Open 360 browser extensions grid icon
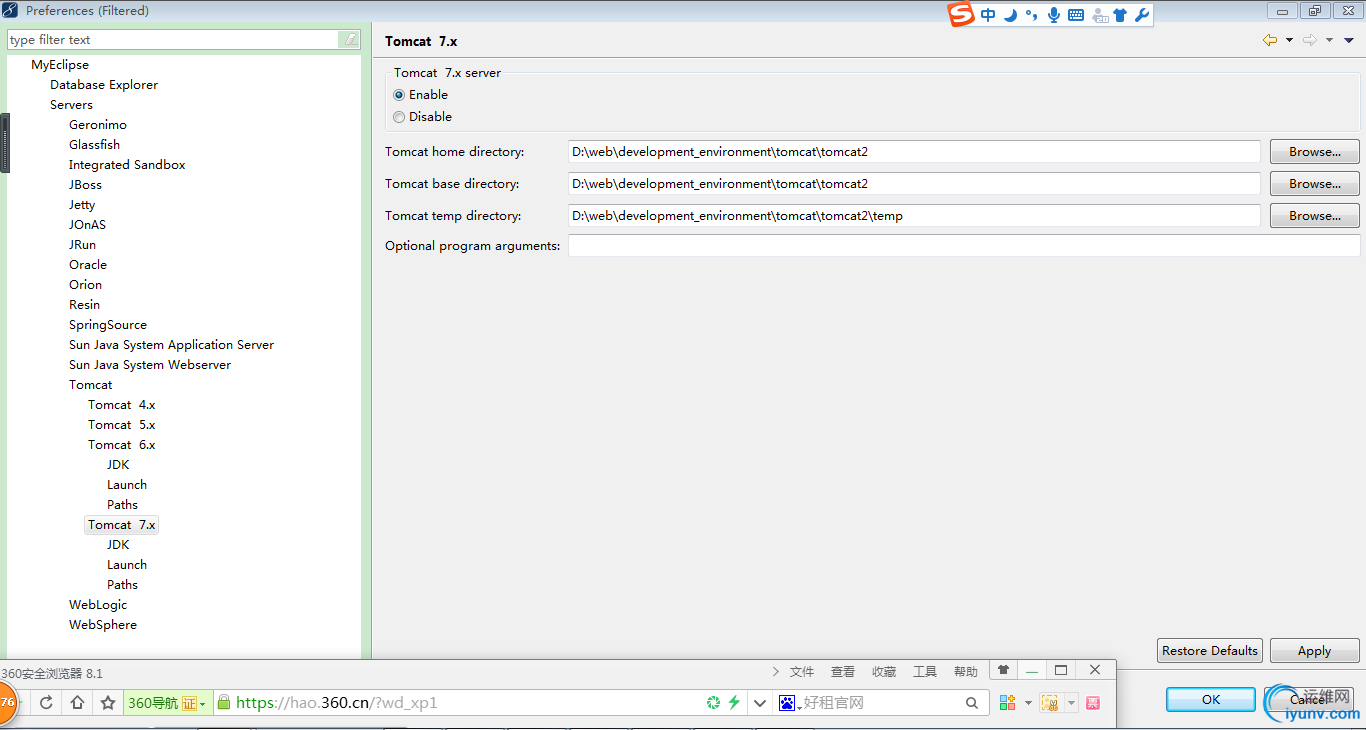Viewport: 1366px width, 730px height. (x=1007, y=703)
